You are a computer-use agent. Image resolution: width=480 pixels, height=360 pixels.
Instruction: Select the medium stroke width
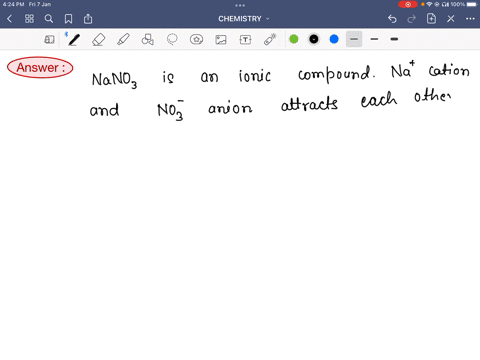tap(374, 39)
